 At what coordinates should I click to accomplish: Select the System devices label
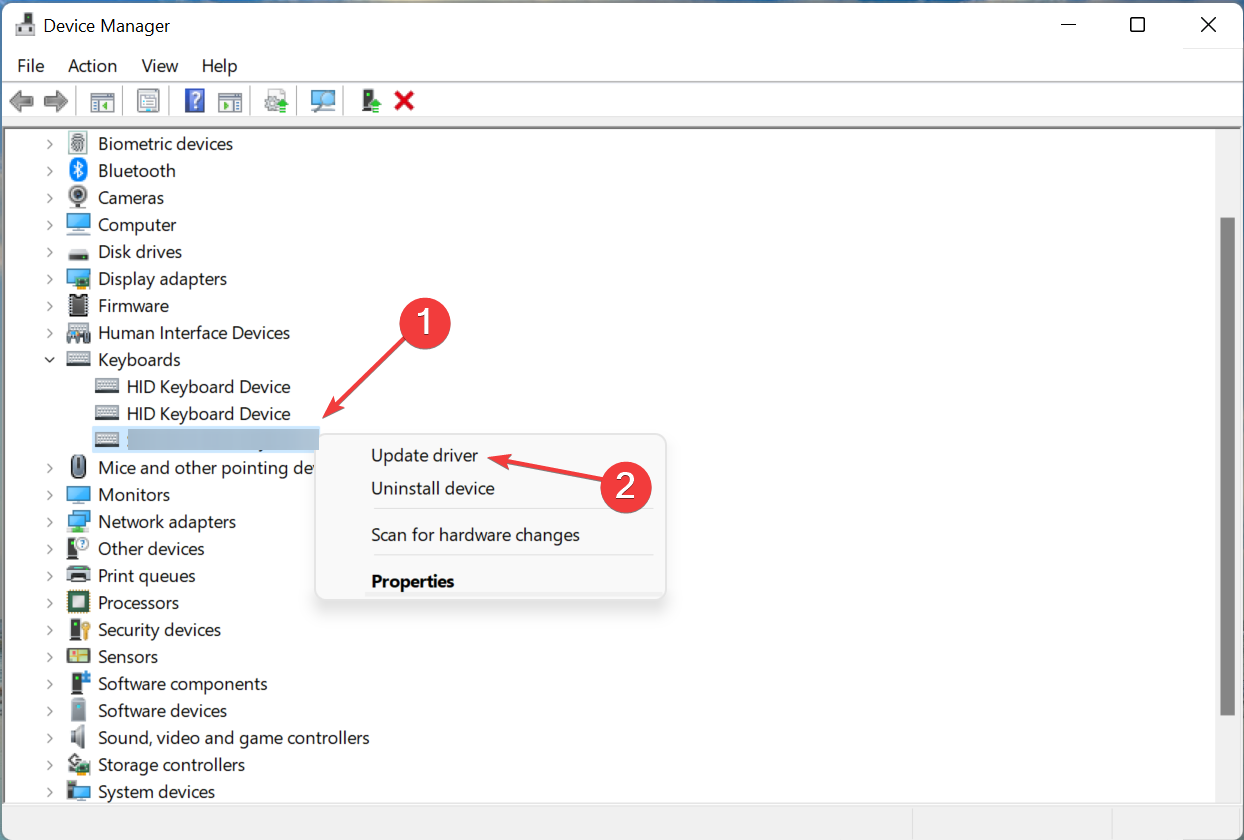pyautogui.click(x=156, y=792)
